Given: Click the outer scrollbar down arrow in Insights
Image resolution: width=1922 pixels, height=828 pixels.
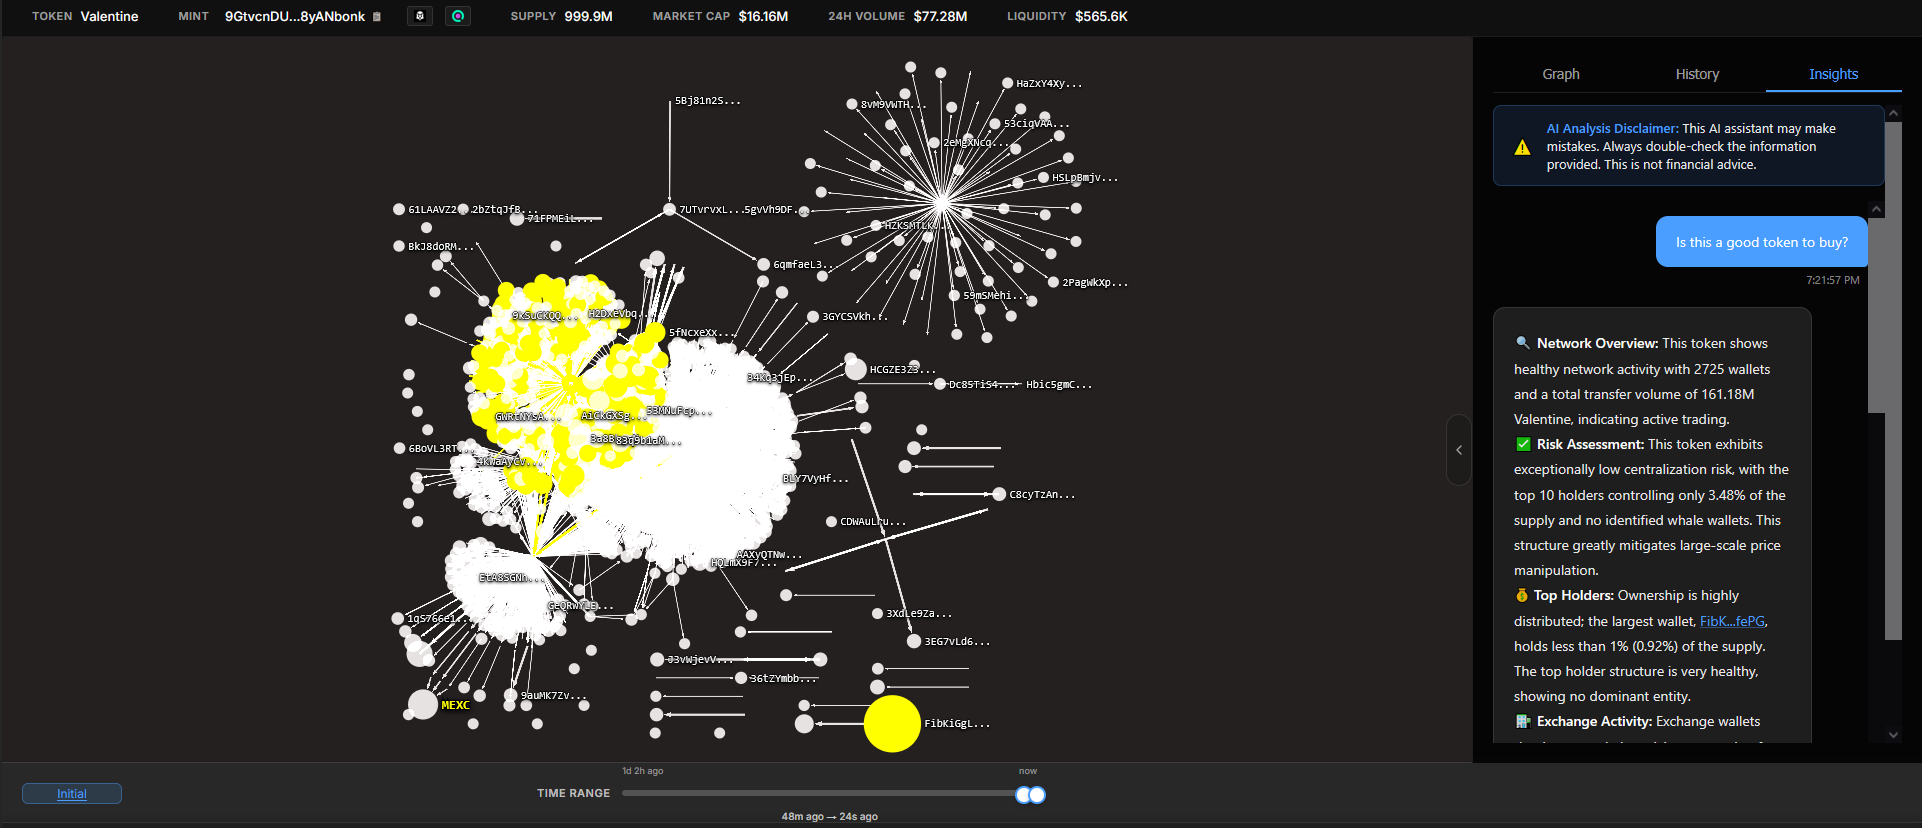Looking at the screenshot, I should [x=1893, y=735].
